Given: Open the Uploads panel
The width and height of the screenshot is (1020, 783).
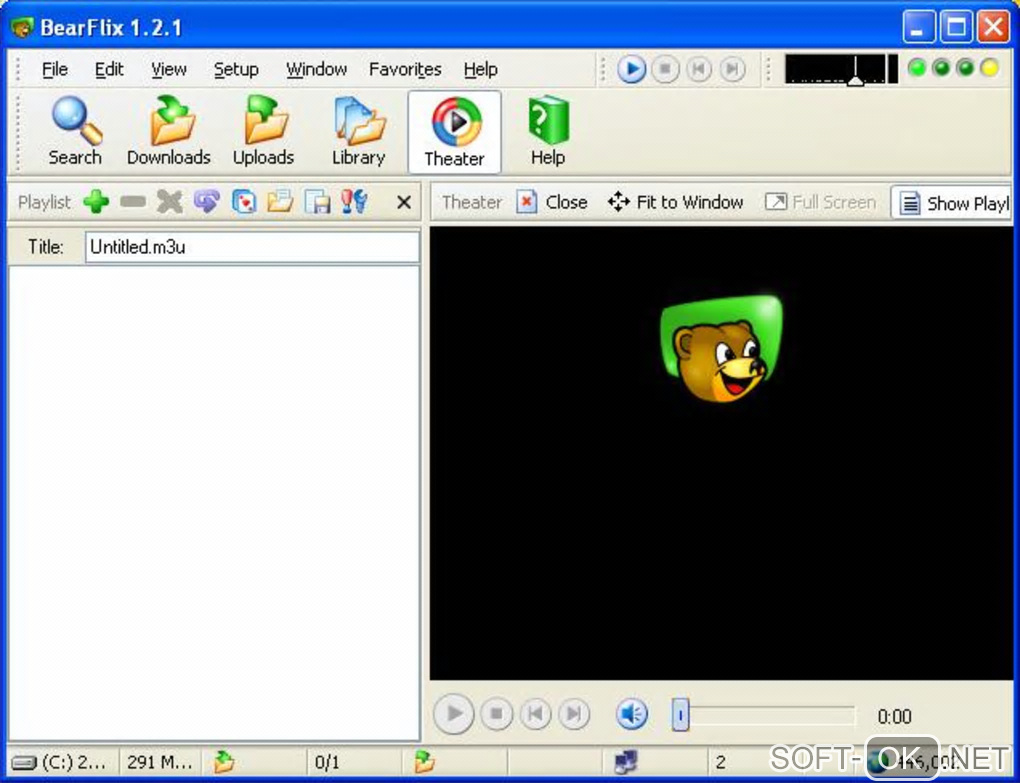Looking at the screenshot, I should coord(263,131).
